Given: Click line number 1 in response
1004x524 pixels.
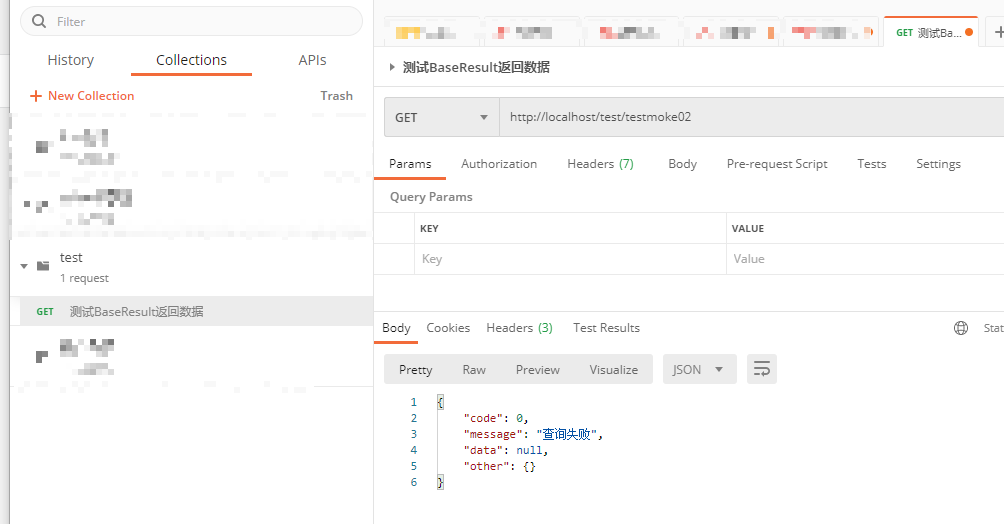Looking at the screenshot, I should [414, 402].
